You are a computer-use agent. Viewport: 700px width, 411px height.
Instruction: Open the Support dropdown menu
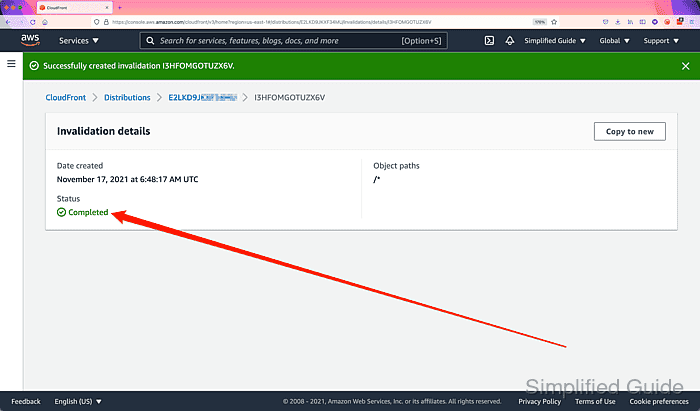pos(661,41)
